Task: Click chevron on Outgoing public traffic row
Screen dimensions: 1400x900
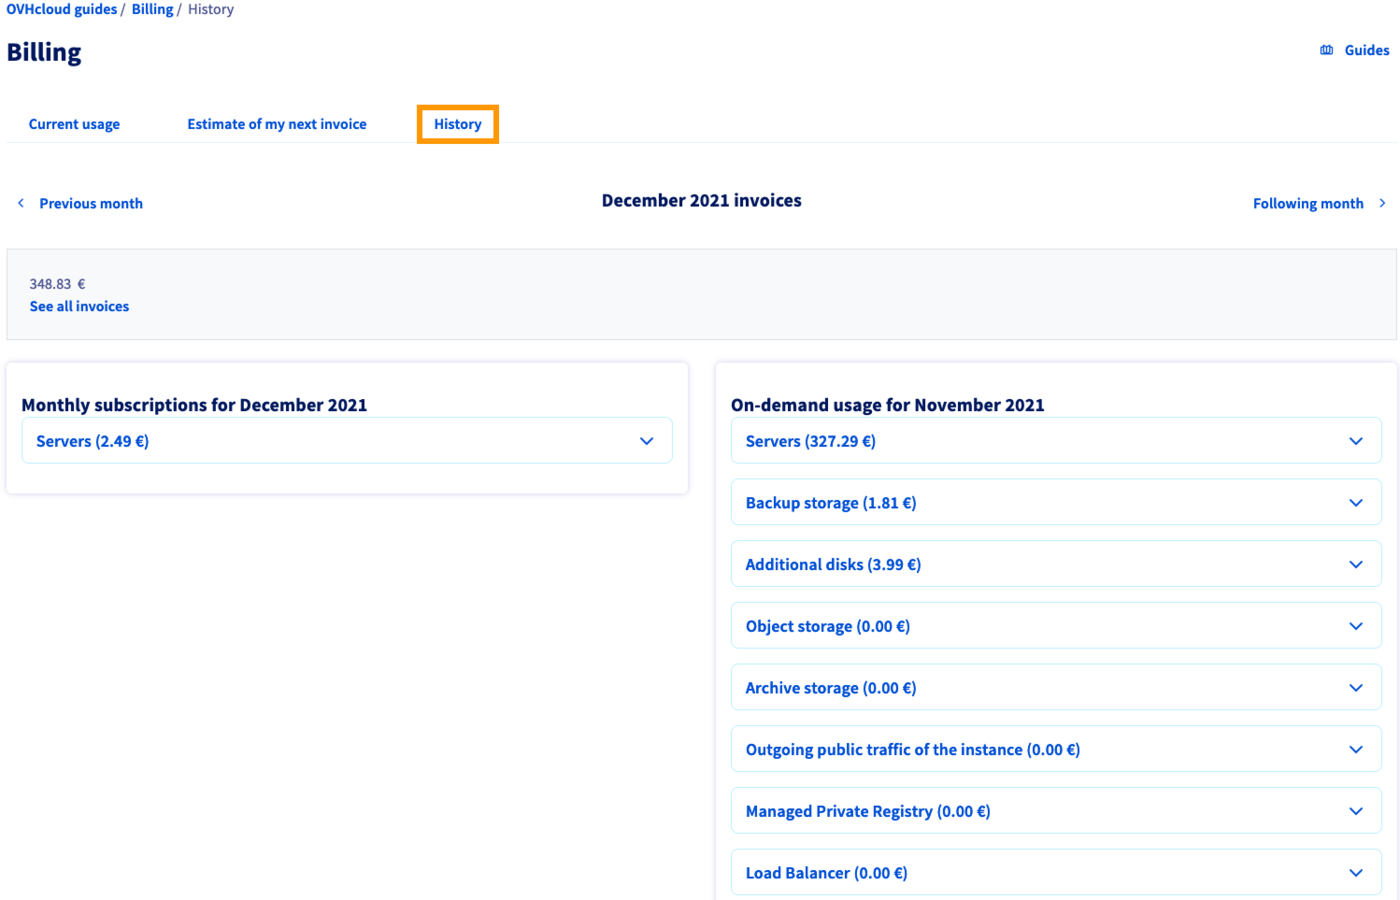Action: pyautogui.click(x=1355, y=750)
